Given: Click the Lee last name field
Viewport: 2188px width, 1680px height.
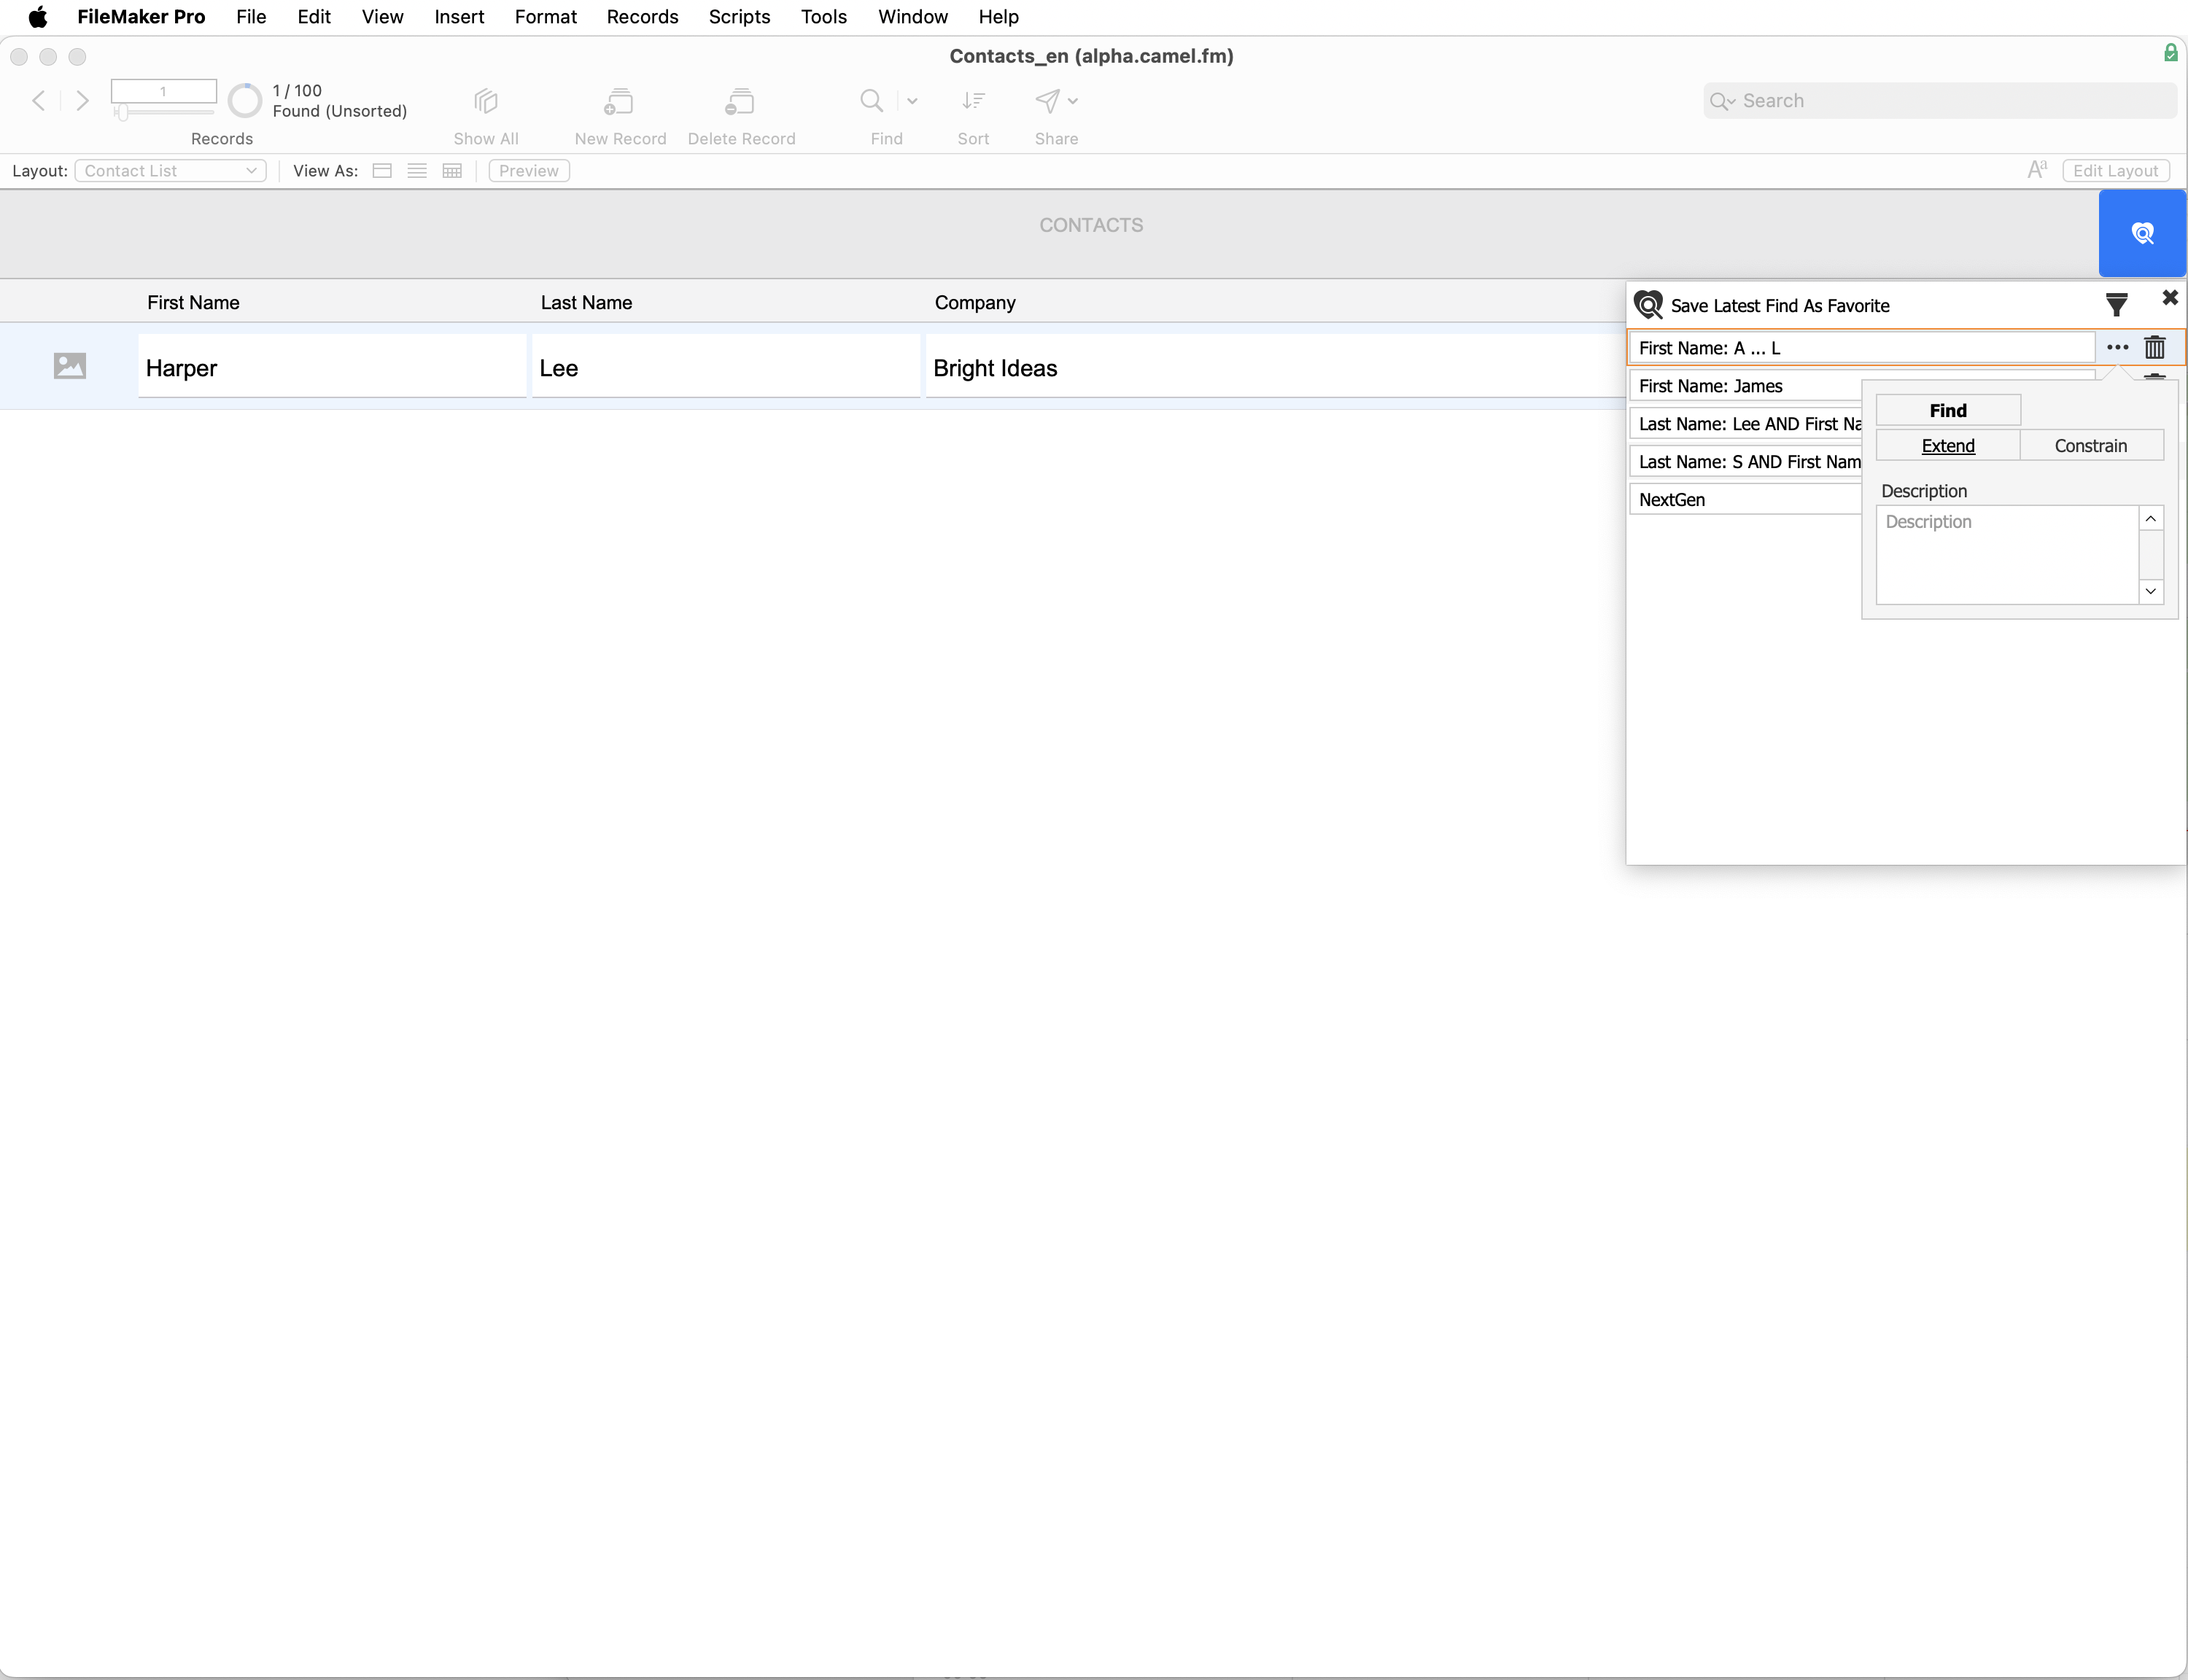Looking at the screenshot, I should (x=726, y=367).
